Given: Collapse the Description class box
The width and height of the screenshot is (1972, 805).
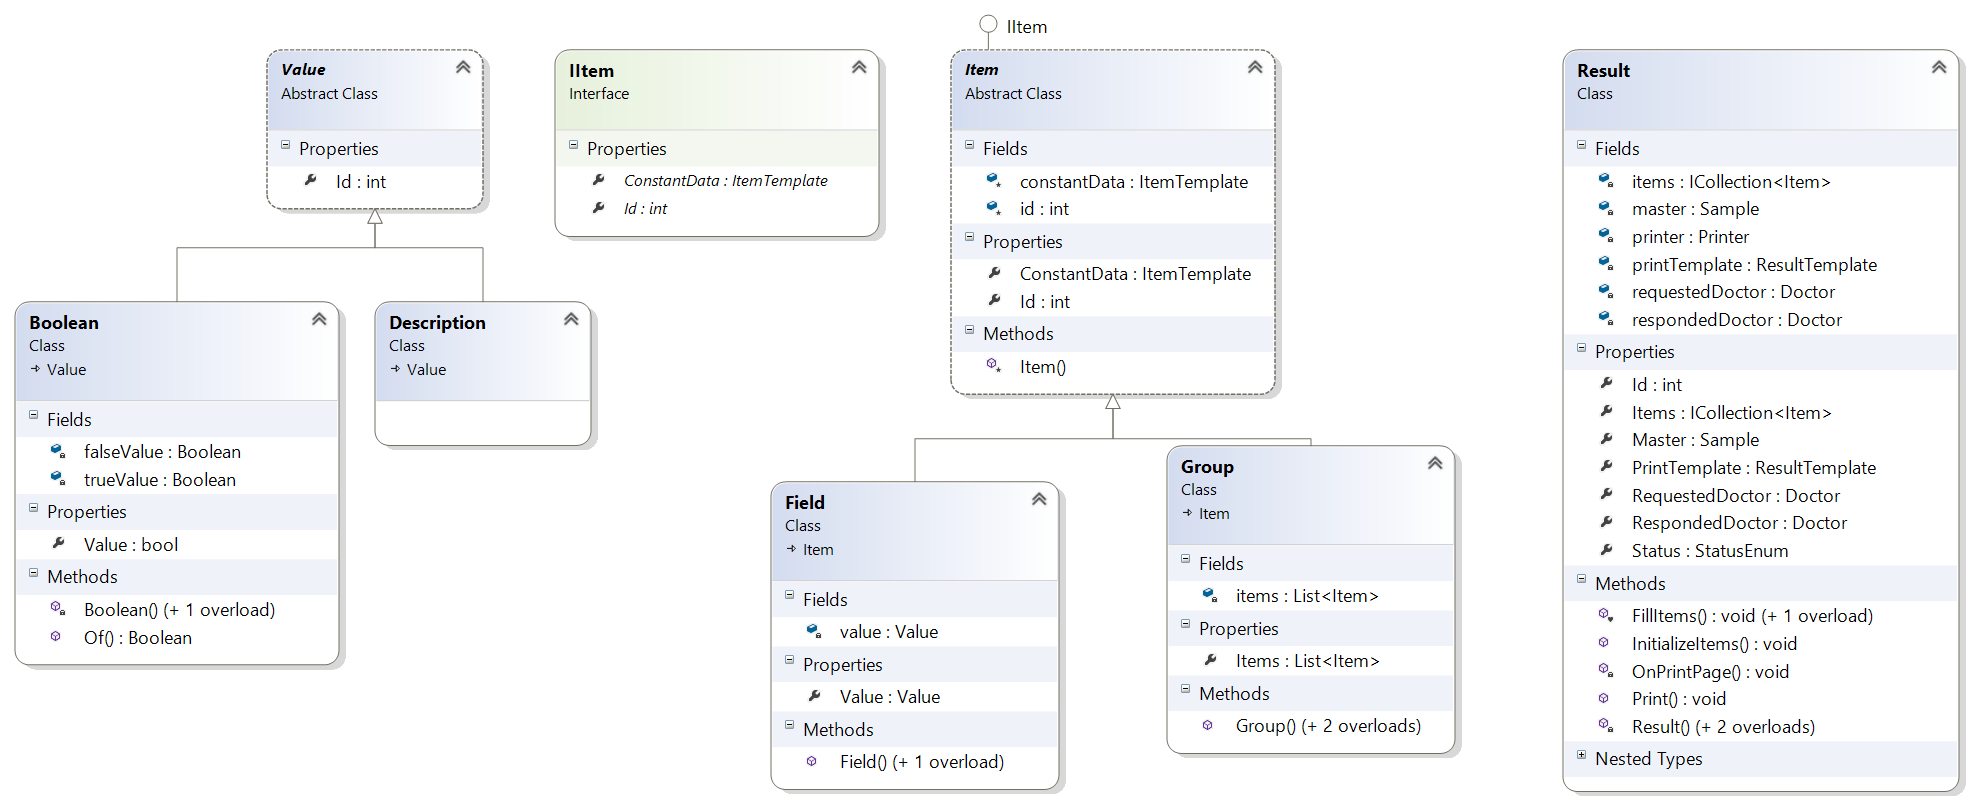Looking at the screenshot, I should click(x=571, y=319).
